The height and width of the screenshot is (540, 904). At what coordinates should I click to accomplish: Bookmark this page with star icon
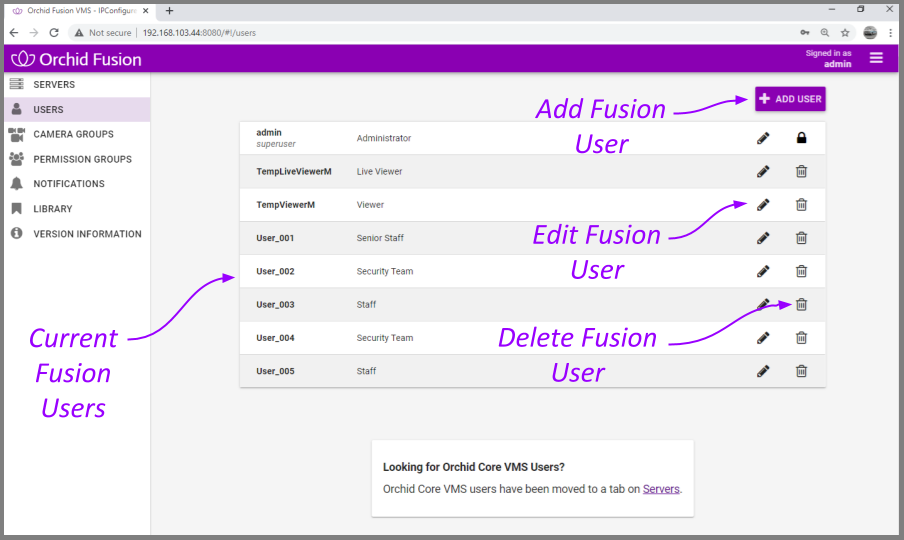click(x=845, y=33)
